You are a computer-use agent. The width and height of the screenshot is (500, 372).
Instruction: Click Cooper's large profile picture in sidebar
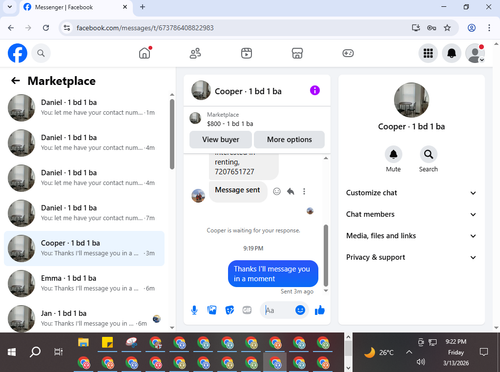411,100
